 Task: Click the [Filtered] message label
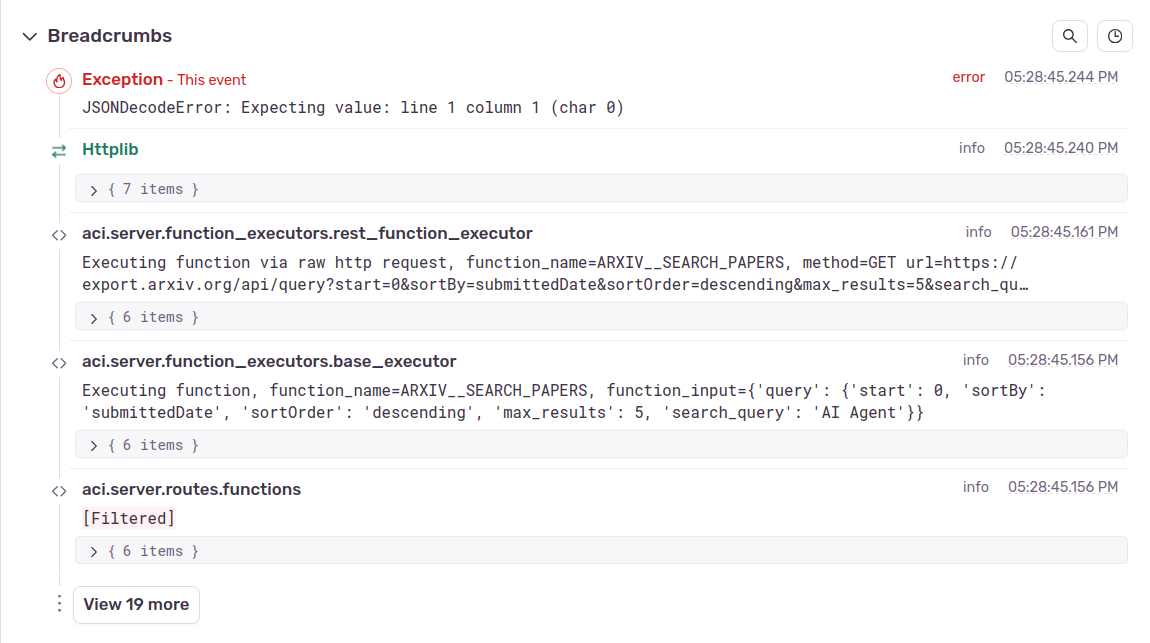pos(128,518)
